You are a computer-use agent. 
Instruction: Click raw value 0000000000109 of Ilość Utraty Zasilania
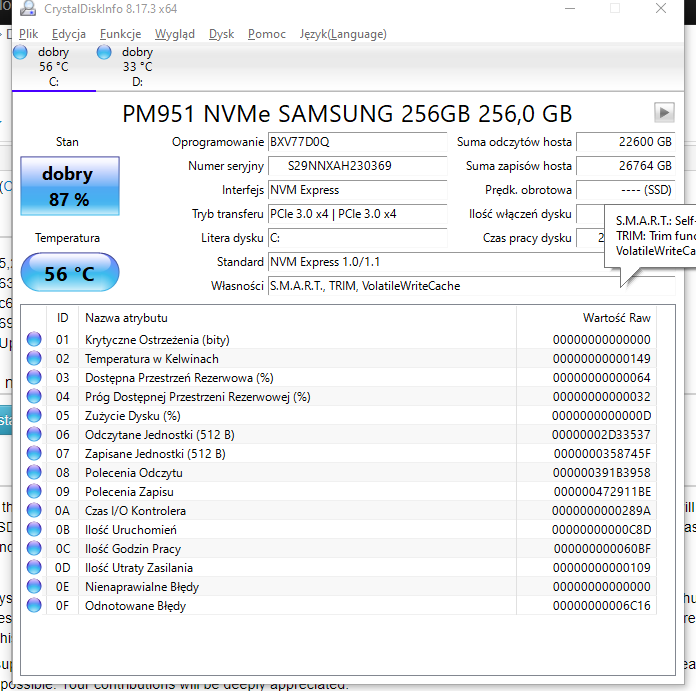click(601, 568)
